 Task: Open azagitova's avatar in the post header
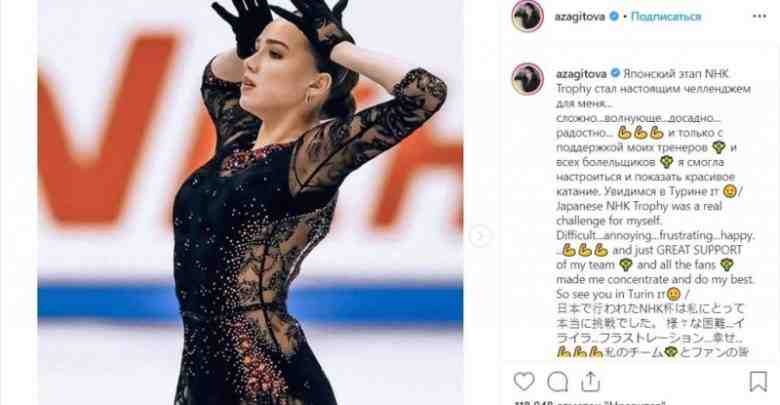coord(527,16)
